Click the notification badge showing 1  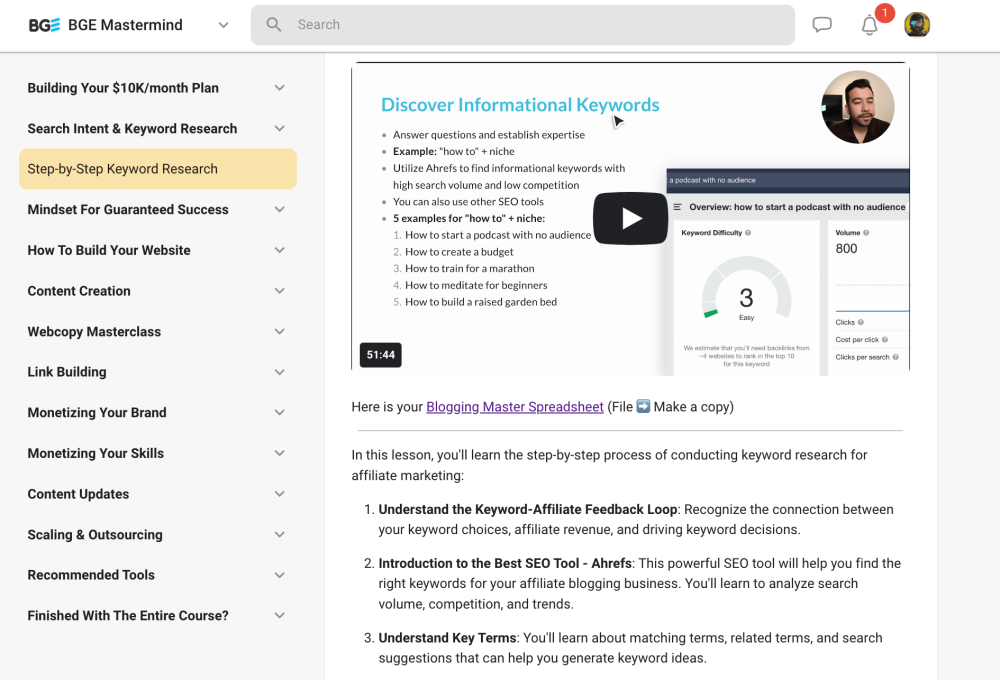(883, 14)
